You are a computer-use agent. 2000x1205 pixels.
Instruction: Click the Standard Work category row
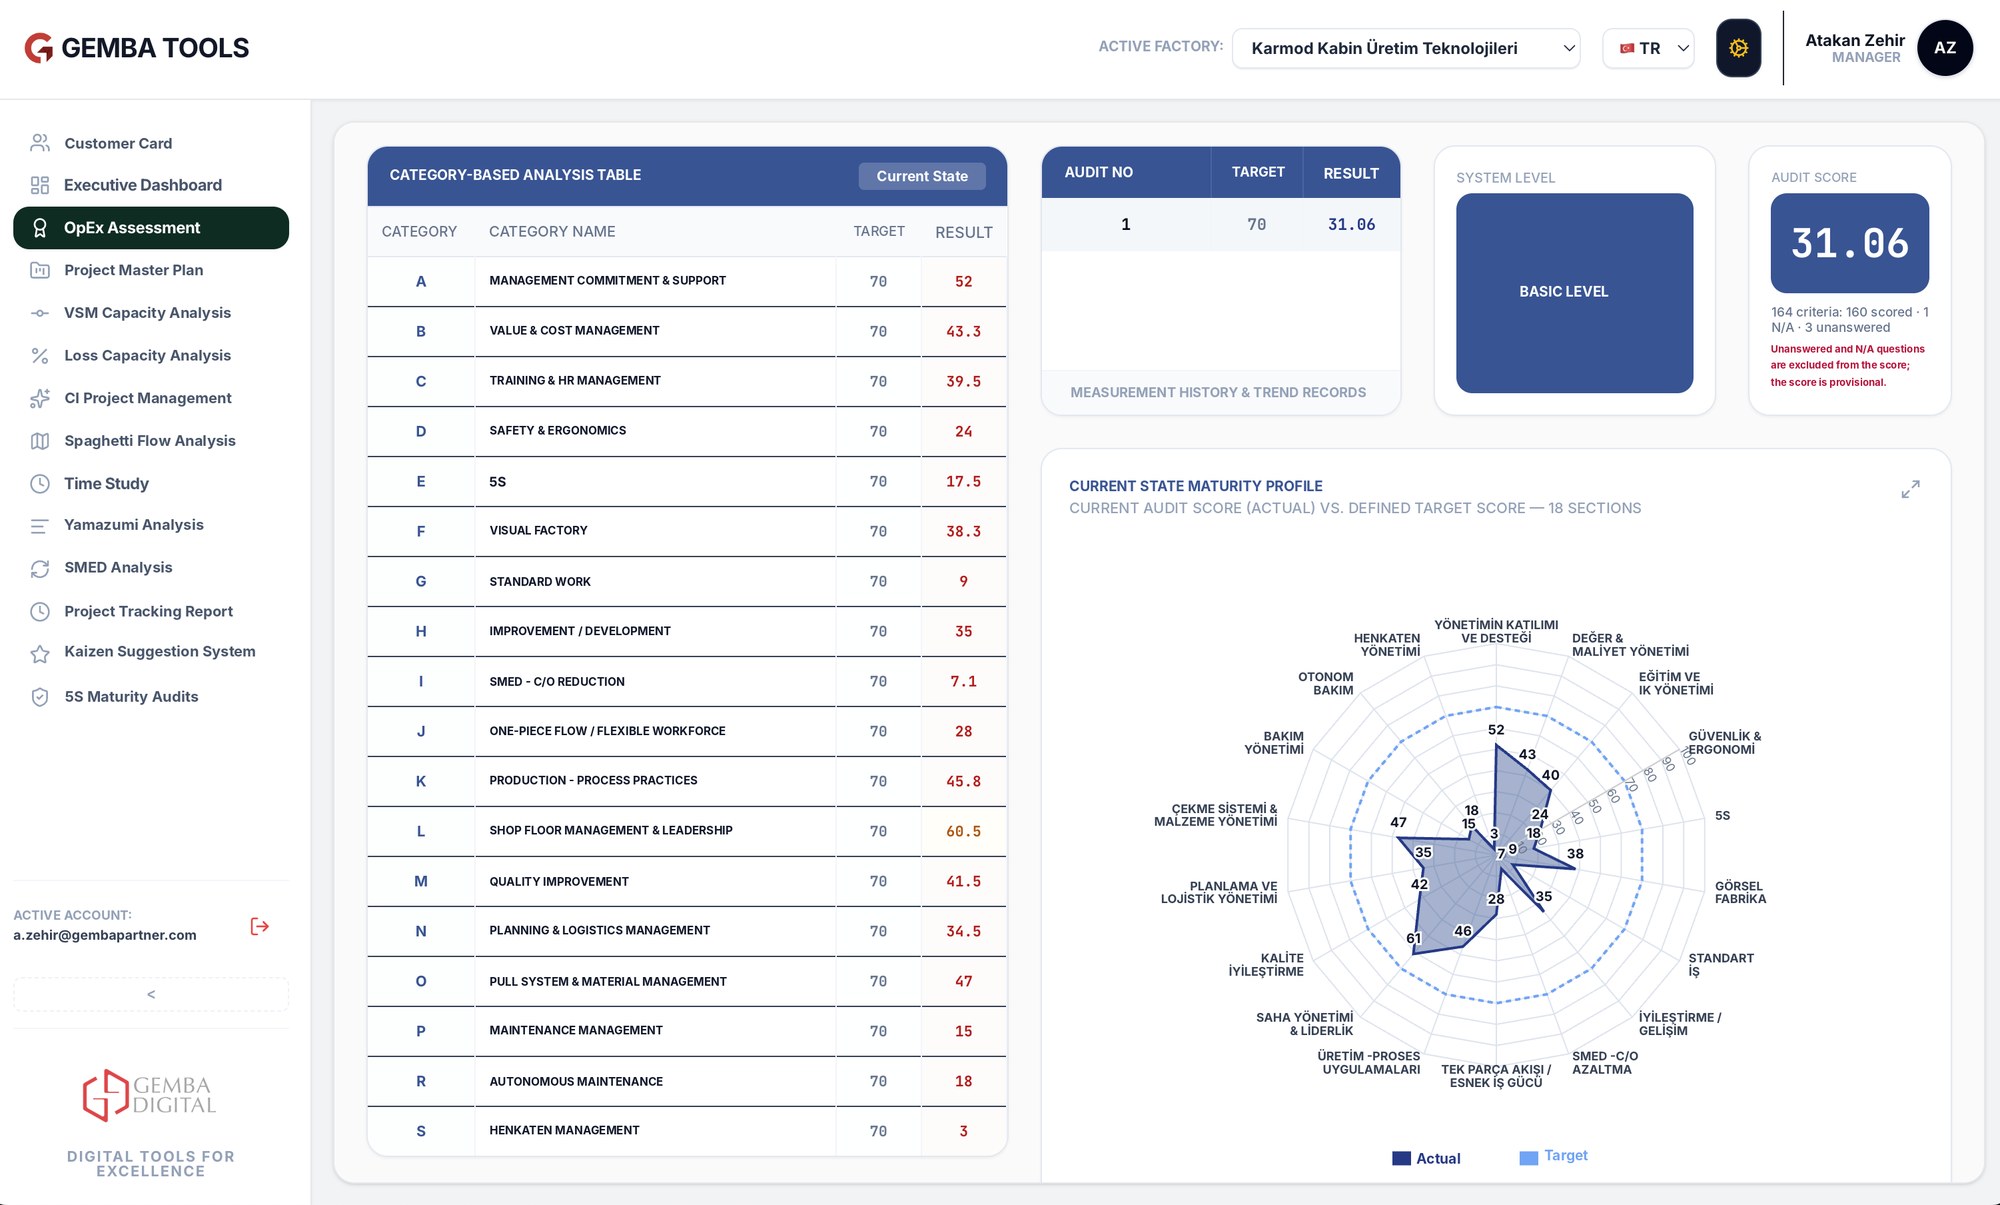687,581
